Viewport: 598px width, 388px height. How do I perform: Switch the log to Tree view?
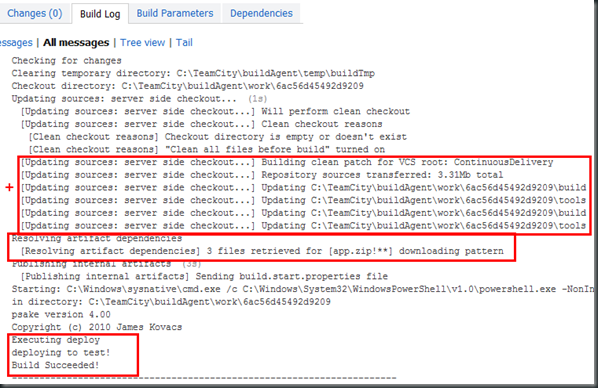coord(142,42)
